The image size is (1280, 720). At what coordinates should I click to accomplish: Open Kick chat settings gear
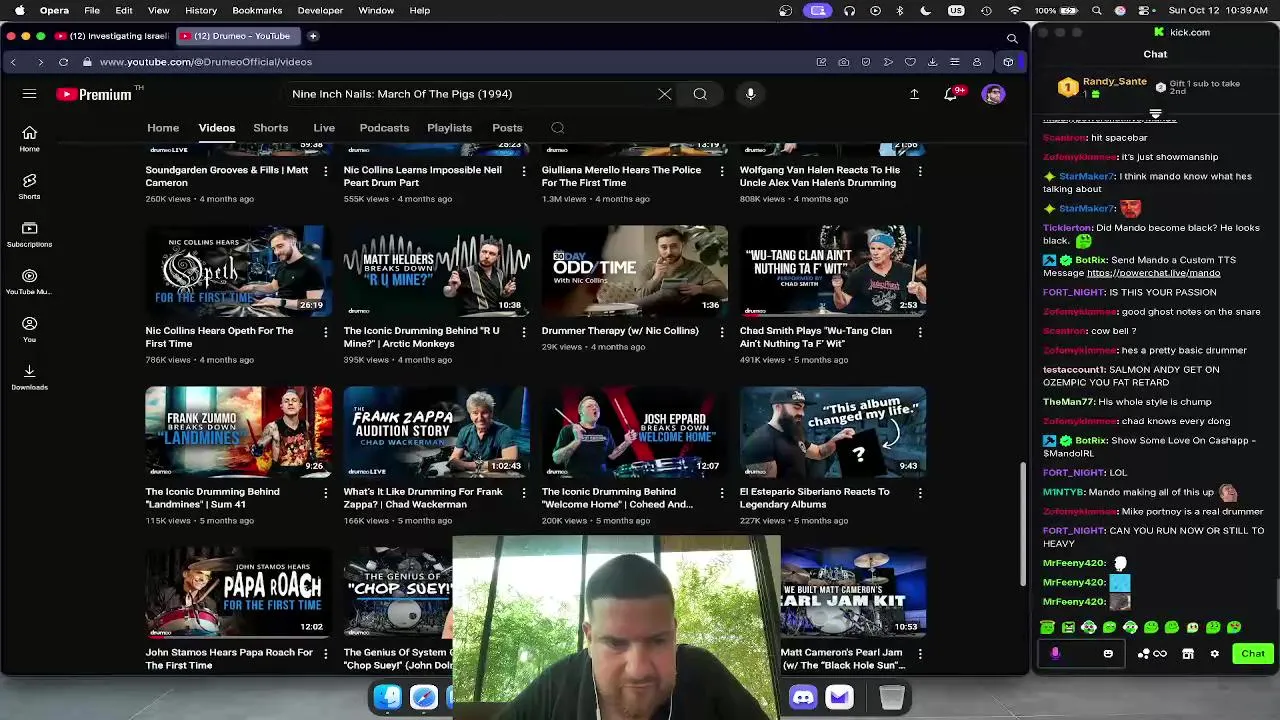1214,654
